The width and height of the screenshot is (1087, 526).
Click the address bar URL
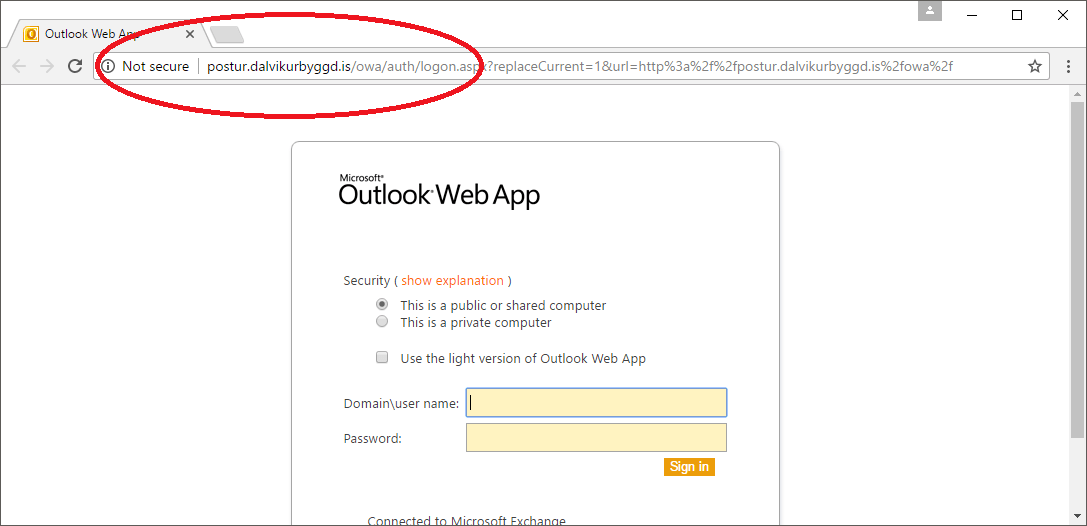click(580, 67)
